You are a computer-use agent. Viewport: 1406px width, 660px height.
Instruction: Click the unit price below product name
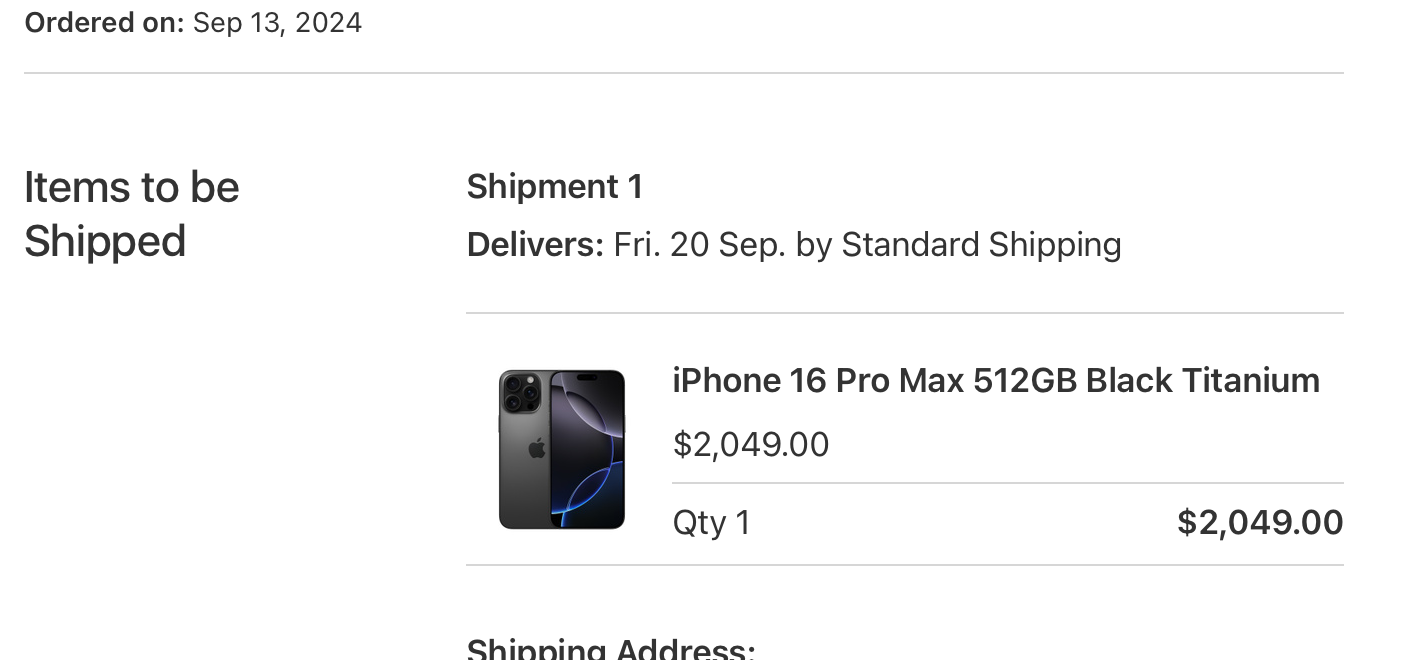(750, 445)
